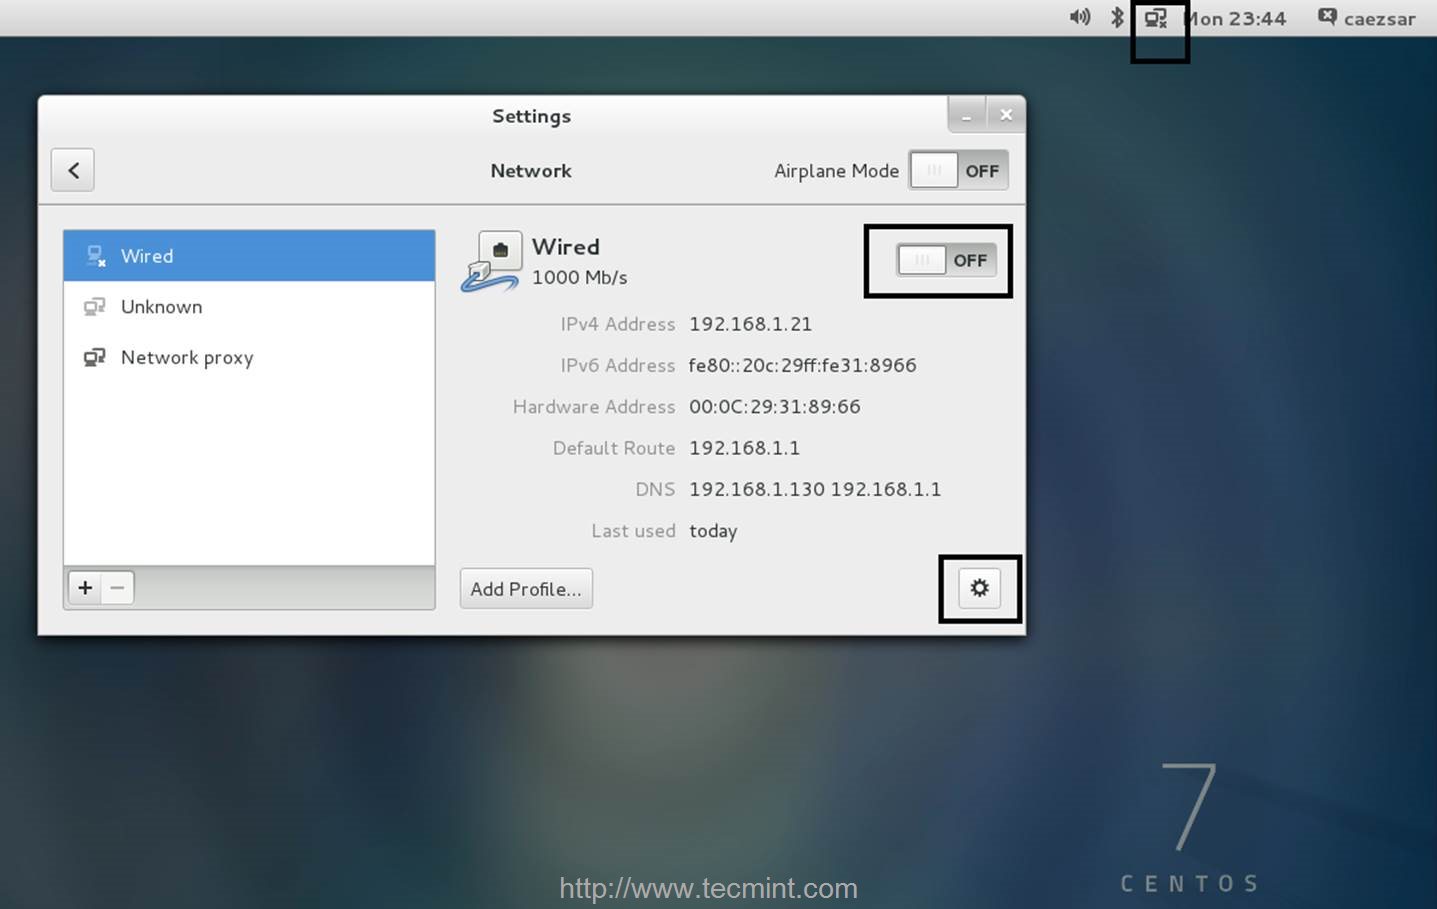Add a connection with the plus button

(x=85, y=588)
